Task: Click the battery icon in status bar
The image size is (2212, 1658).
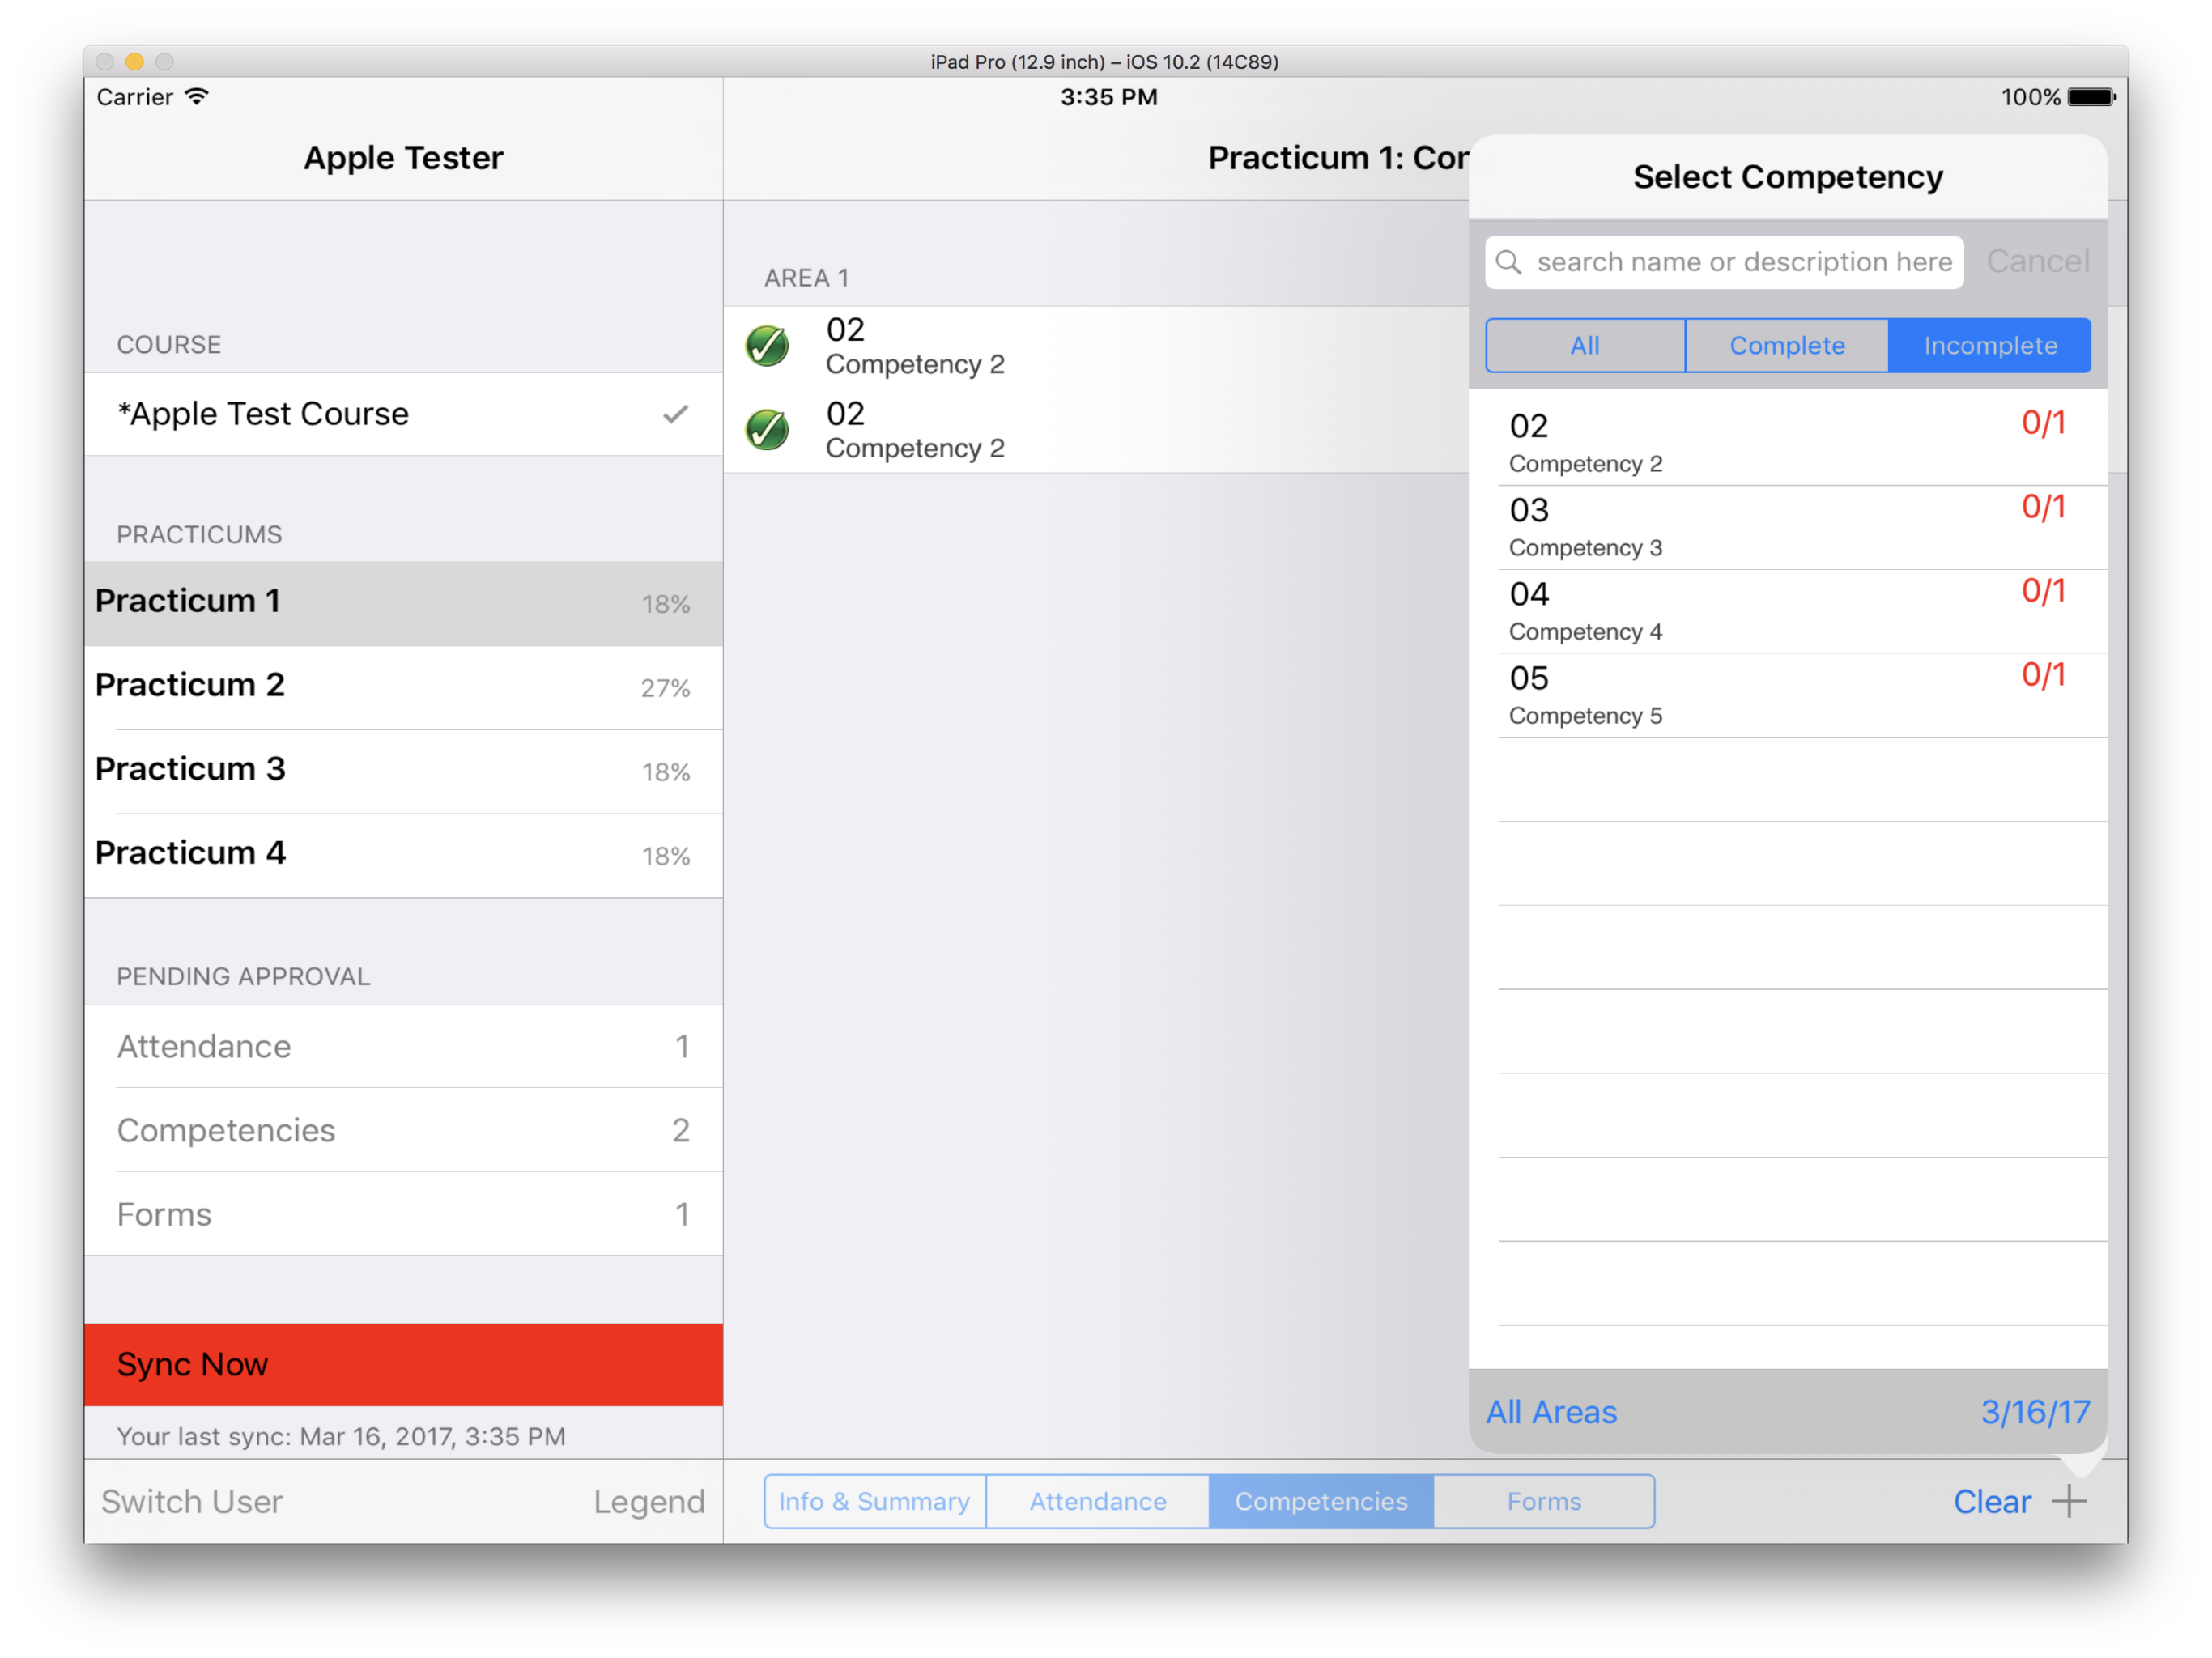Action: click(x=2092, y=97)
